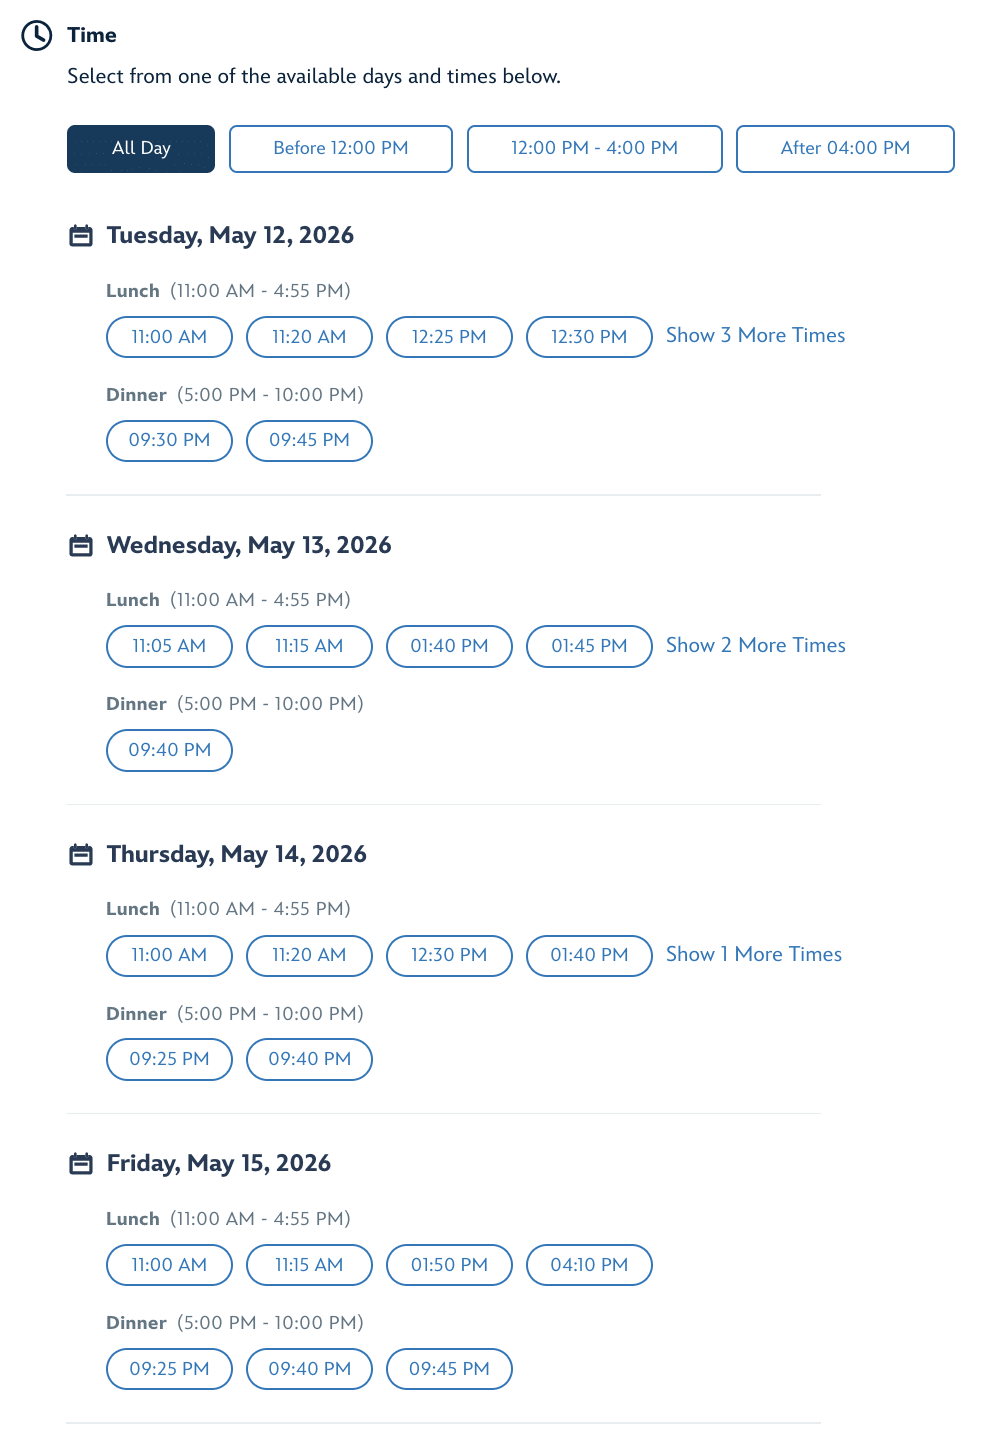This screenshot has height=1446, width=994.
Task: Choose the 12:00 PM - 4:00 PM filter
Action: pos(594,149)
